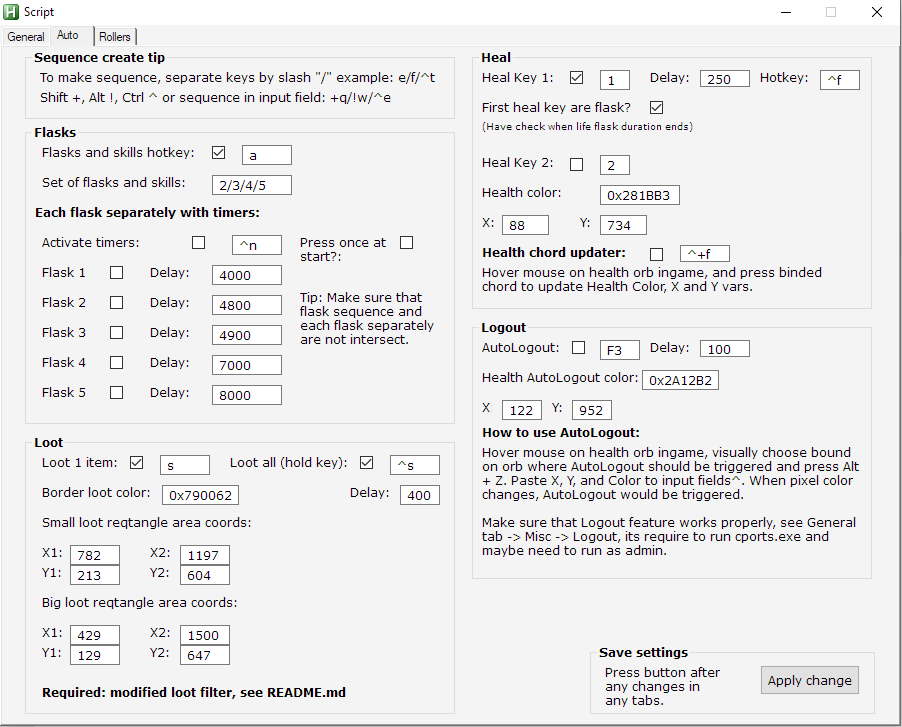This screenshot has width=902, height=727.
Task: Enable the Flask 1 checkbox
Action: 117,273
